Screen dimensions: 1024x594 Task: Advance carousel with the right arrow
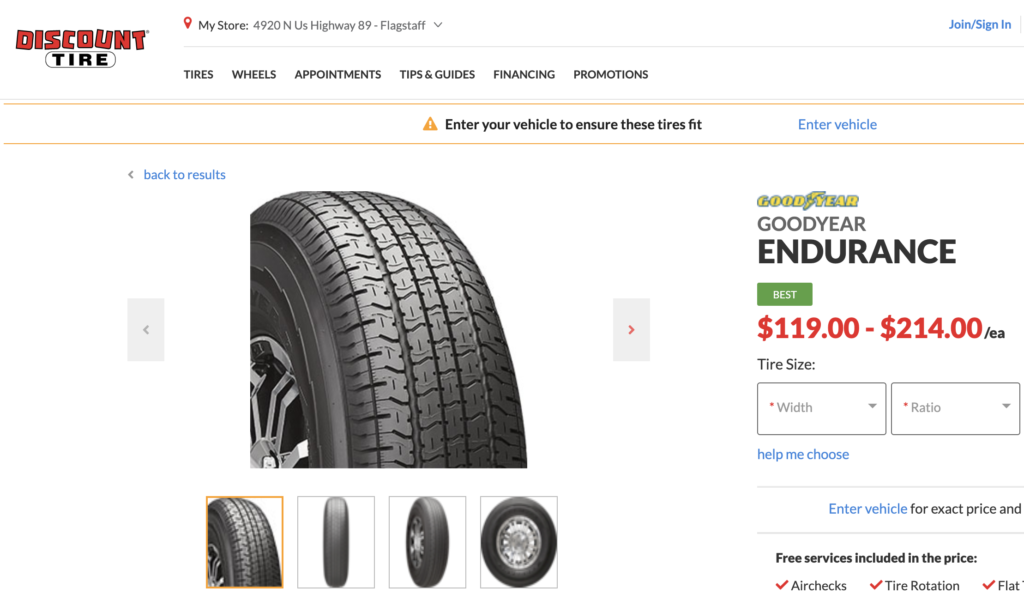point(631,329)
